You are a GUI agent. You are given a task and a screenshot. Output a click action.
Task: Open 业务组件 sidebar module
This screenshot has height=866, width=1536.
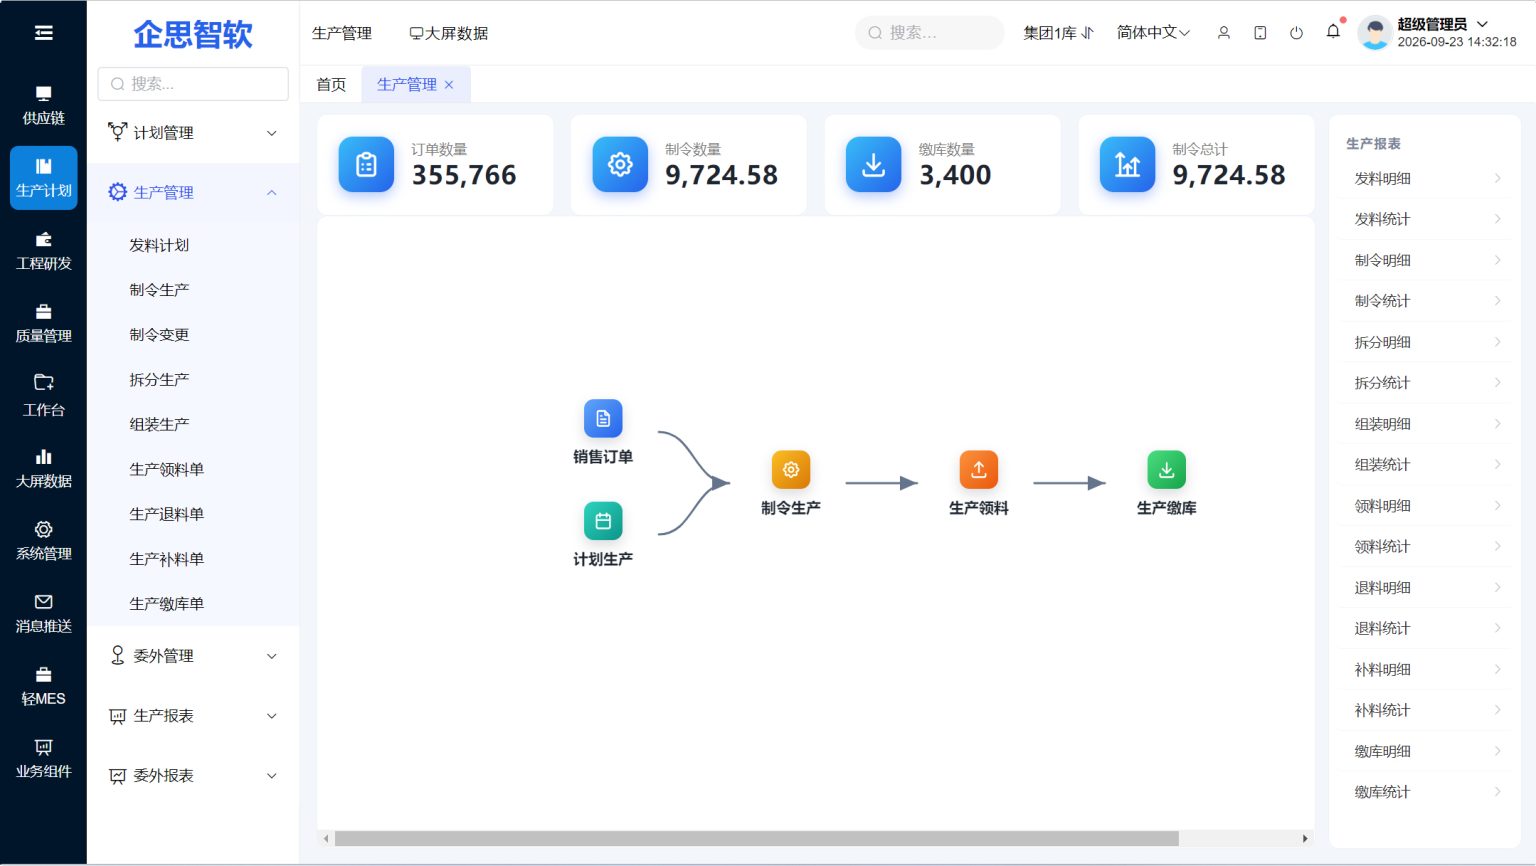pyautogui.click(x=43, y=759)
